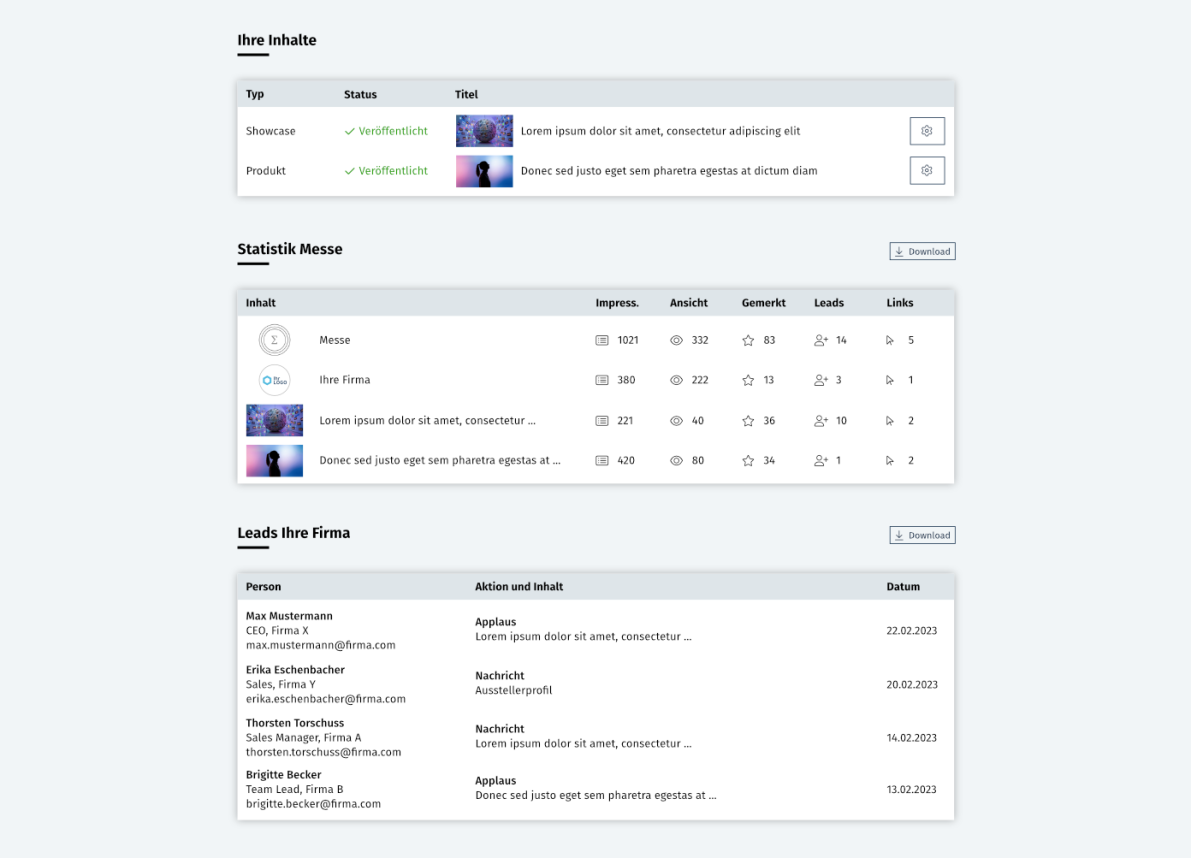The height and width of the screenshot is (858, 1191).
Task: Click impressions value 1021
Action: click(627, 340)
